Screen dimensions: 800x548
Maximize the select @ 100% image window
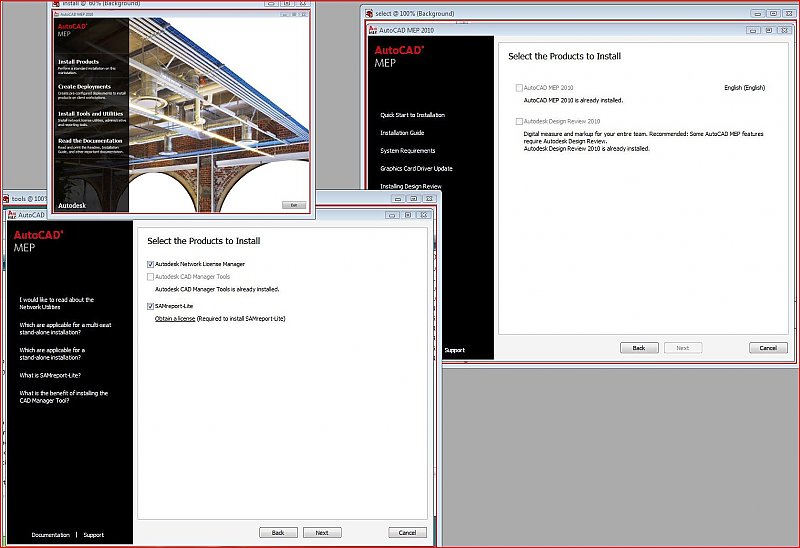pos(773,14)
